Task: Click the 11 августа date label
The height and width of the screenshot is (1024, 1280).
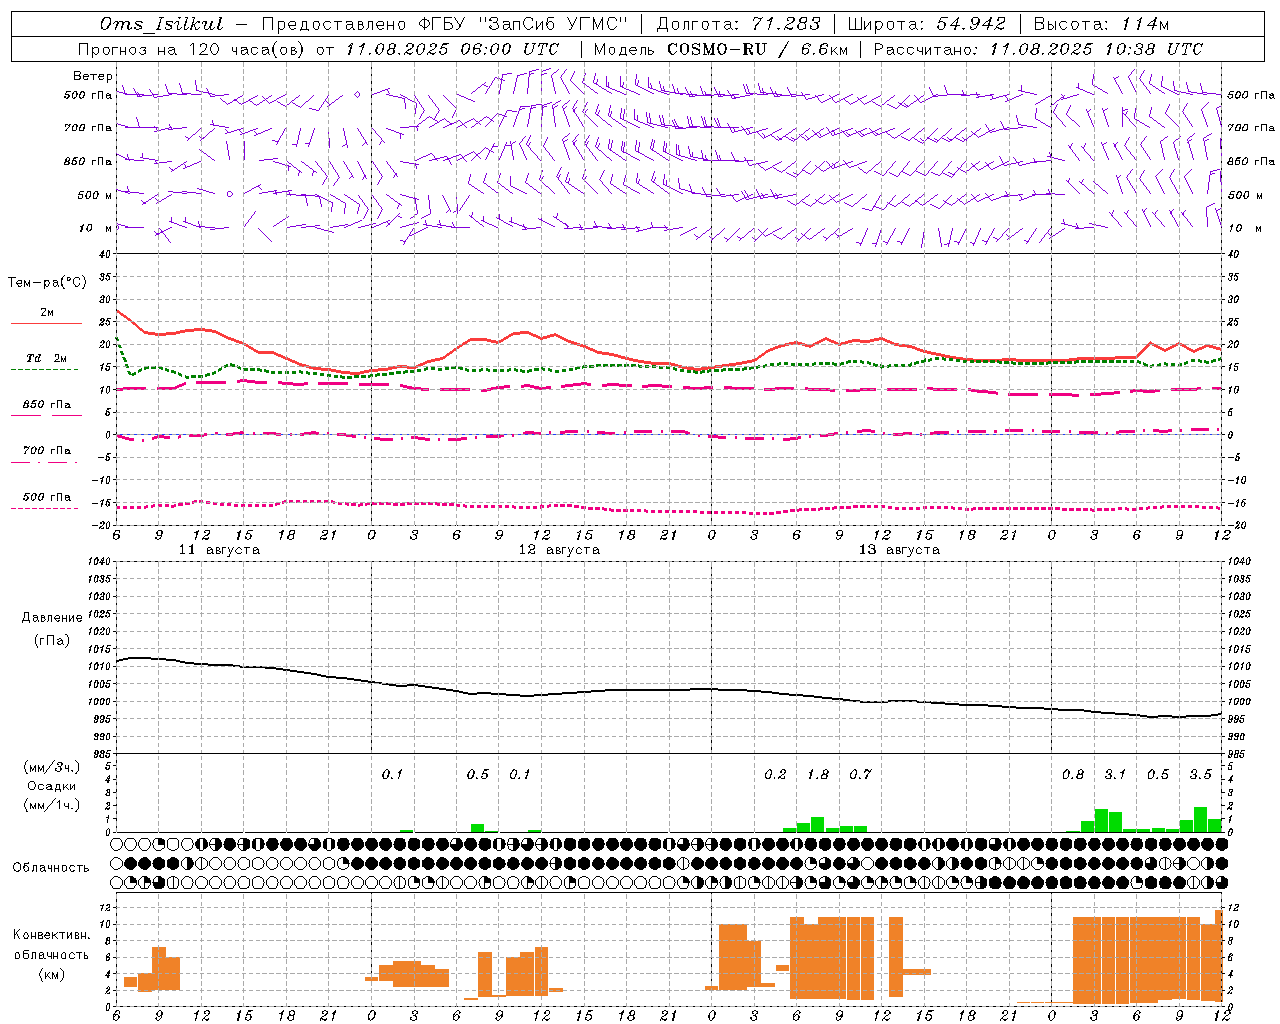Action: click(x=219, y=550)
